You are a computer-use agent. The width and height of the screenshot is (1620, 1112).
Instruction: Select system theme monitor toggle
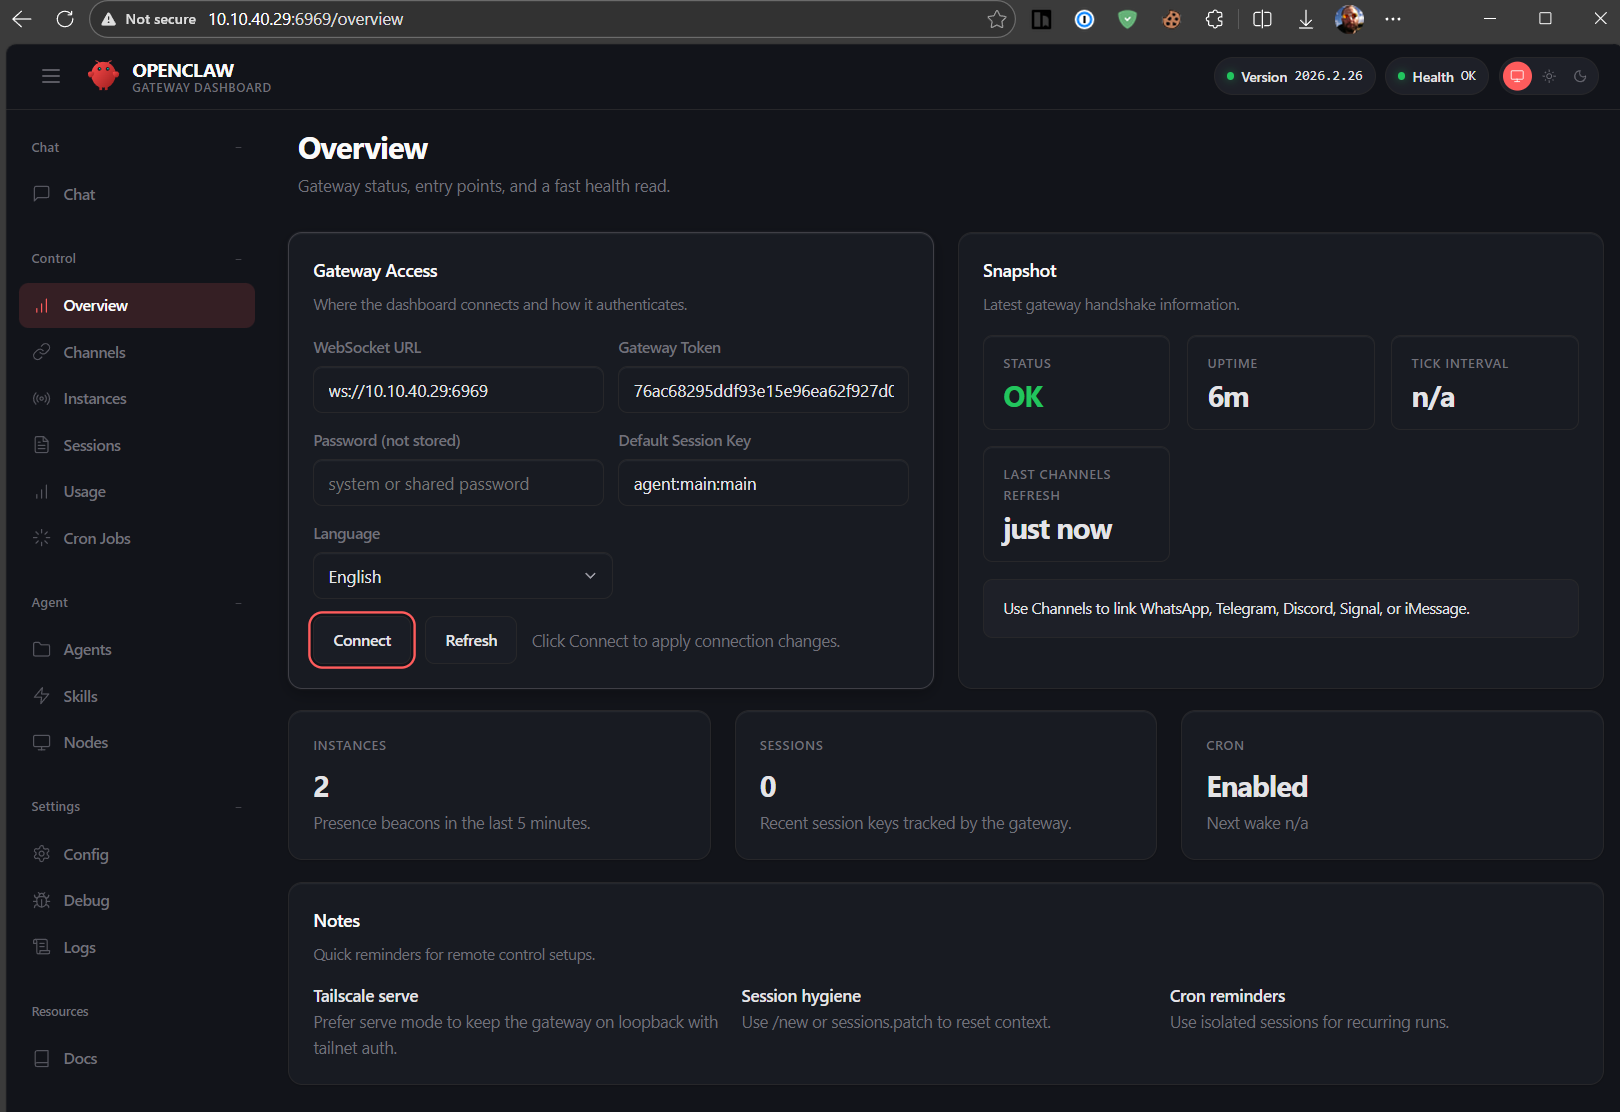(1517, 76)
